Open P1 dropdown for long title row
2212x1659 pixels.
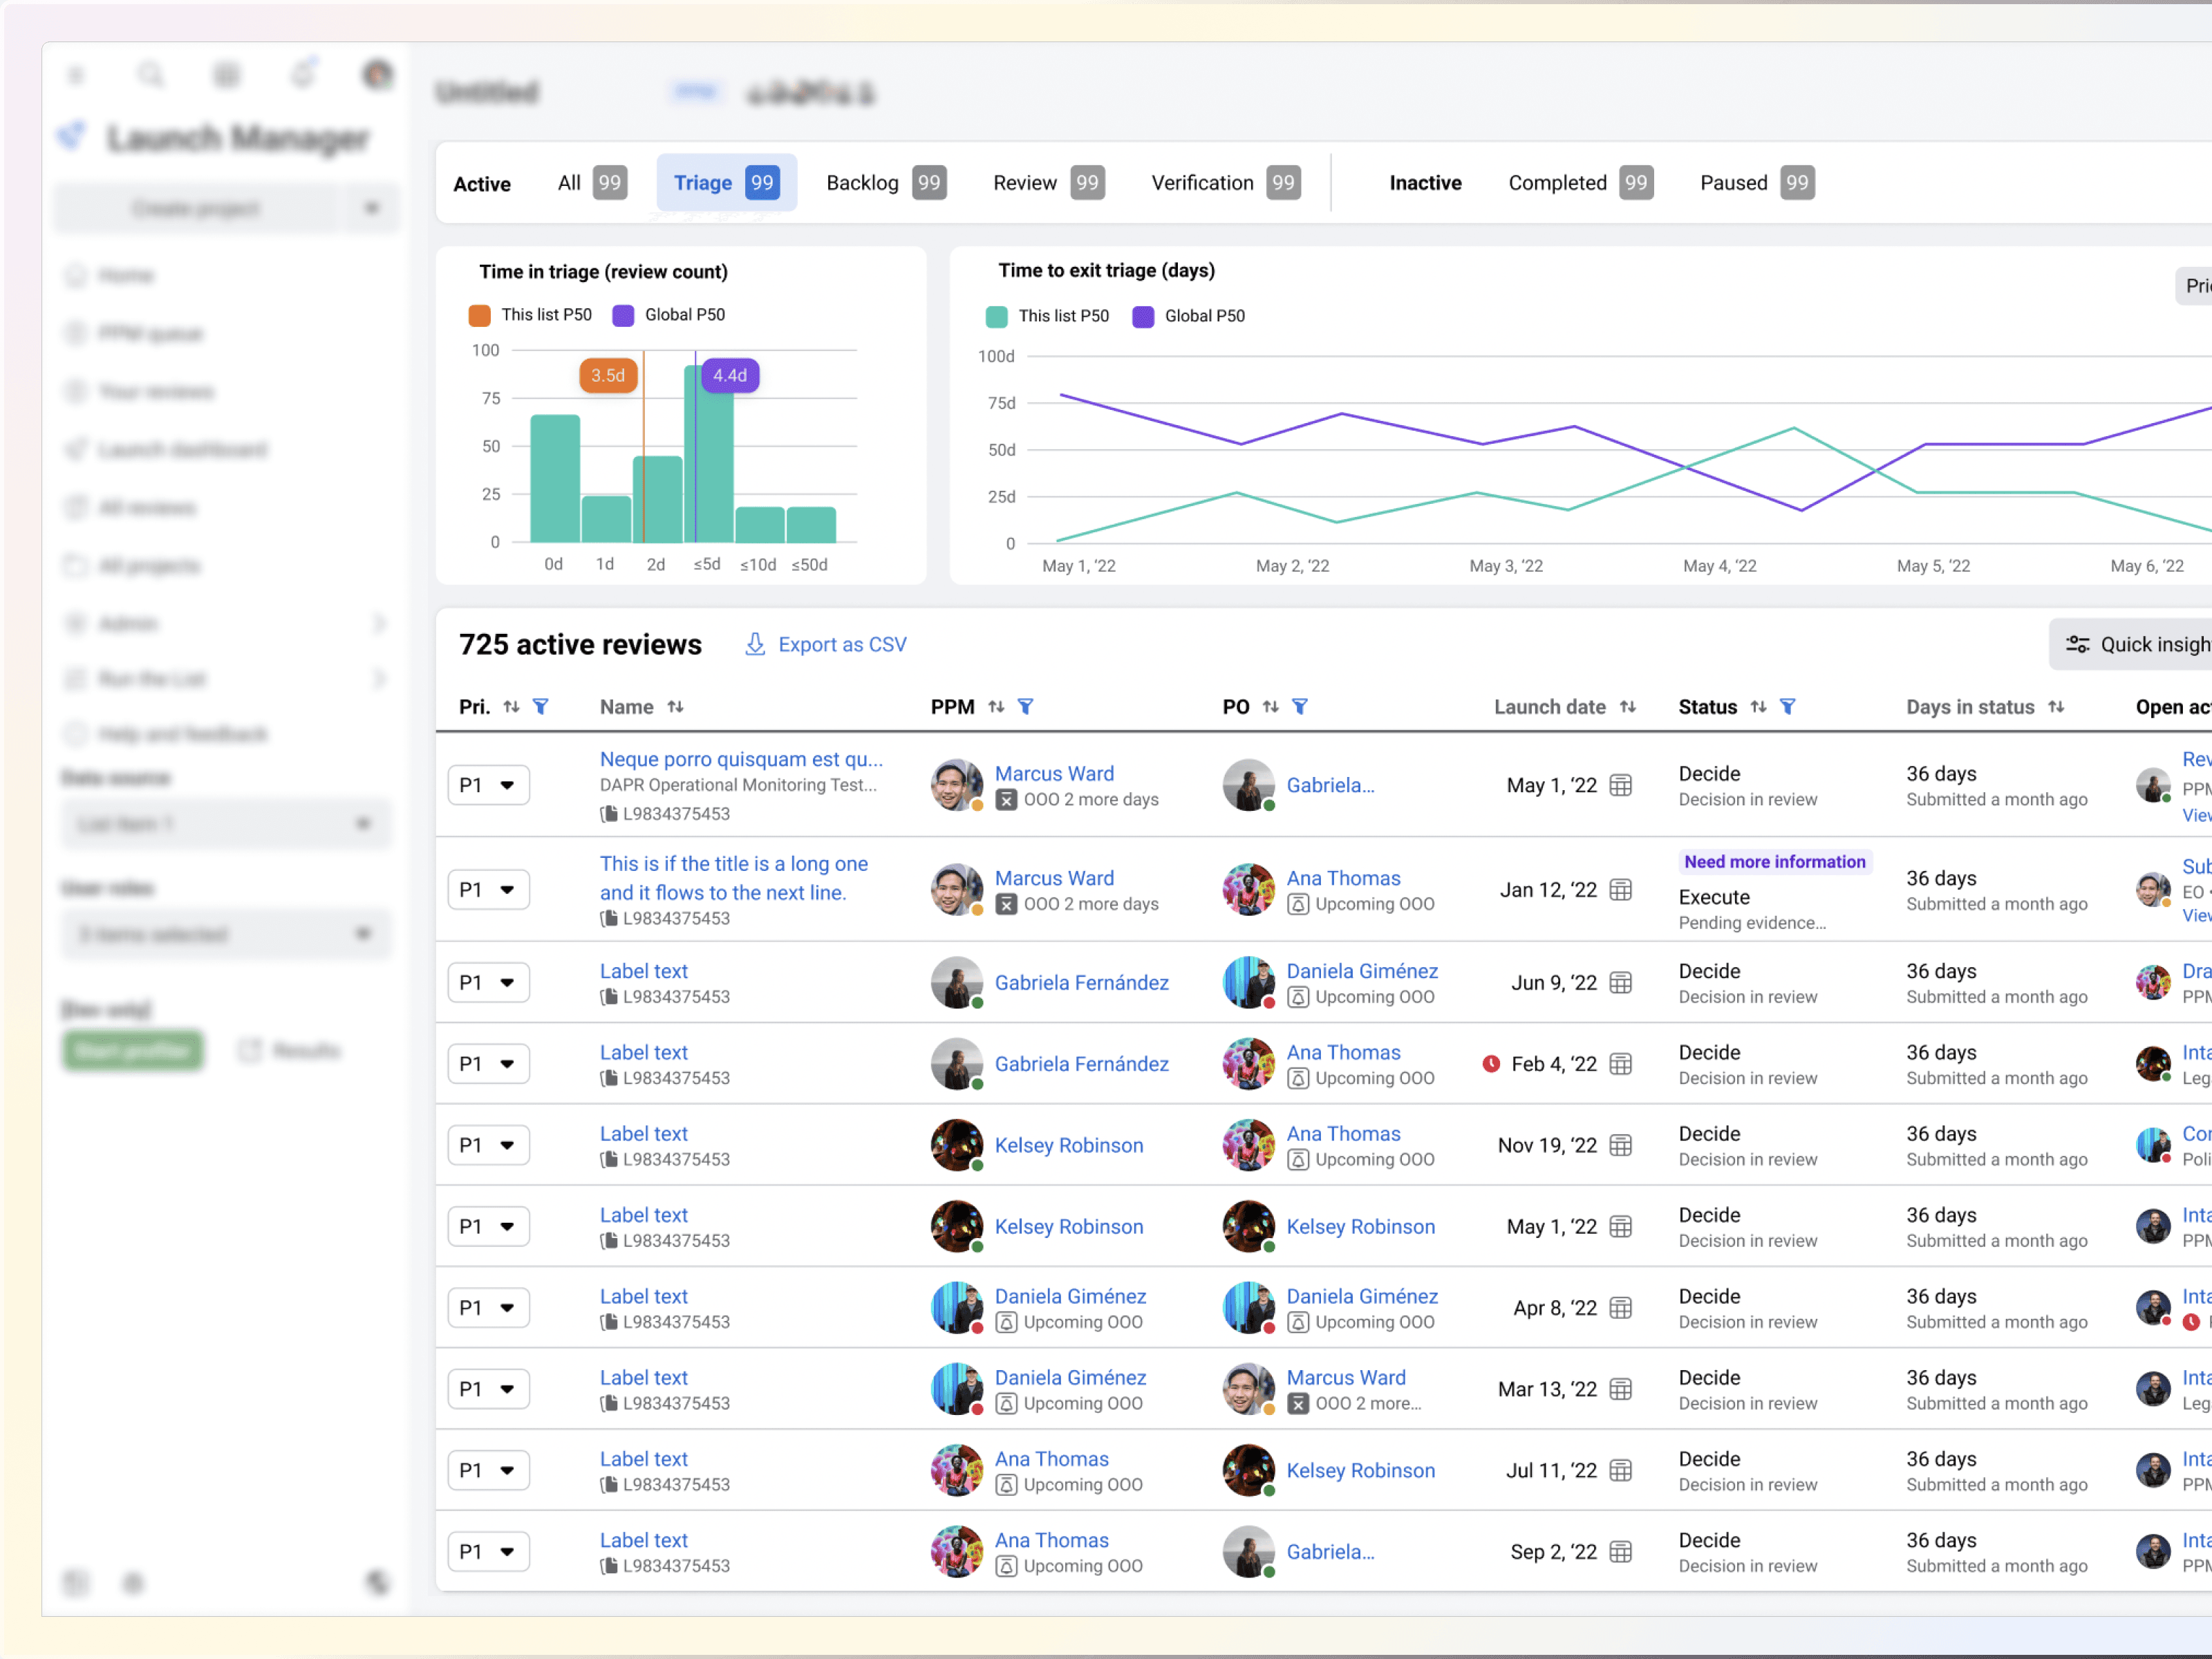pyautogui.click(x=488, y=890)
